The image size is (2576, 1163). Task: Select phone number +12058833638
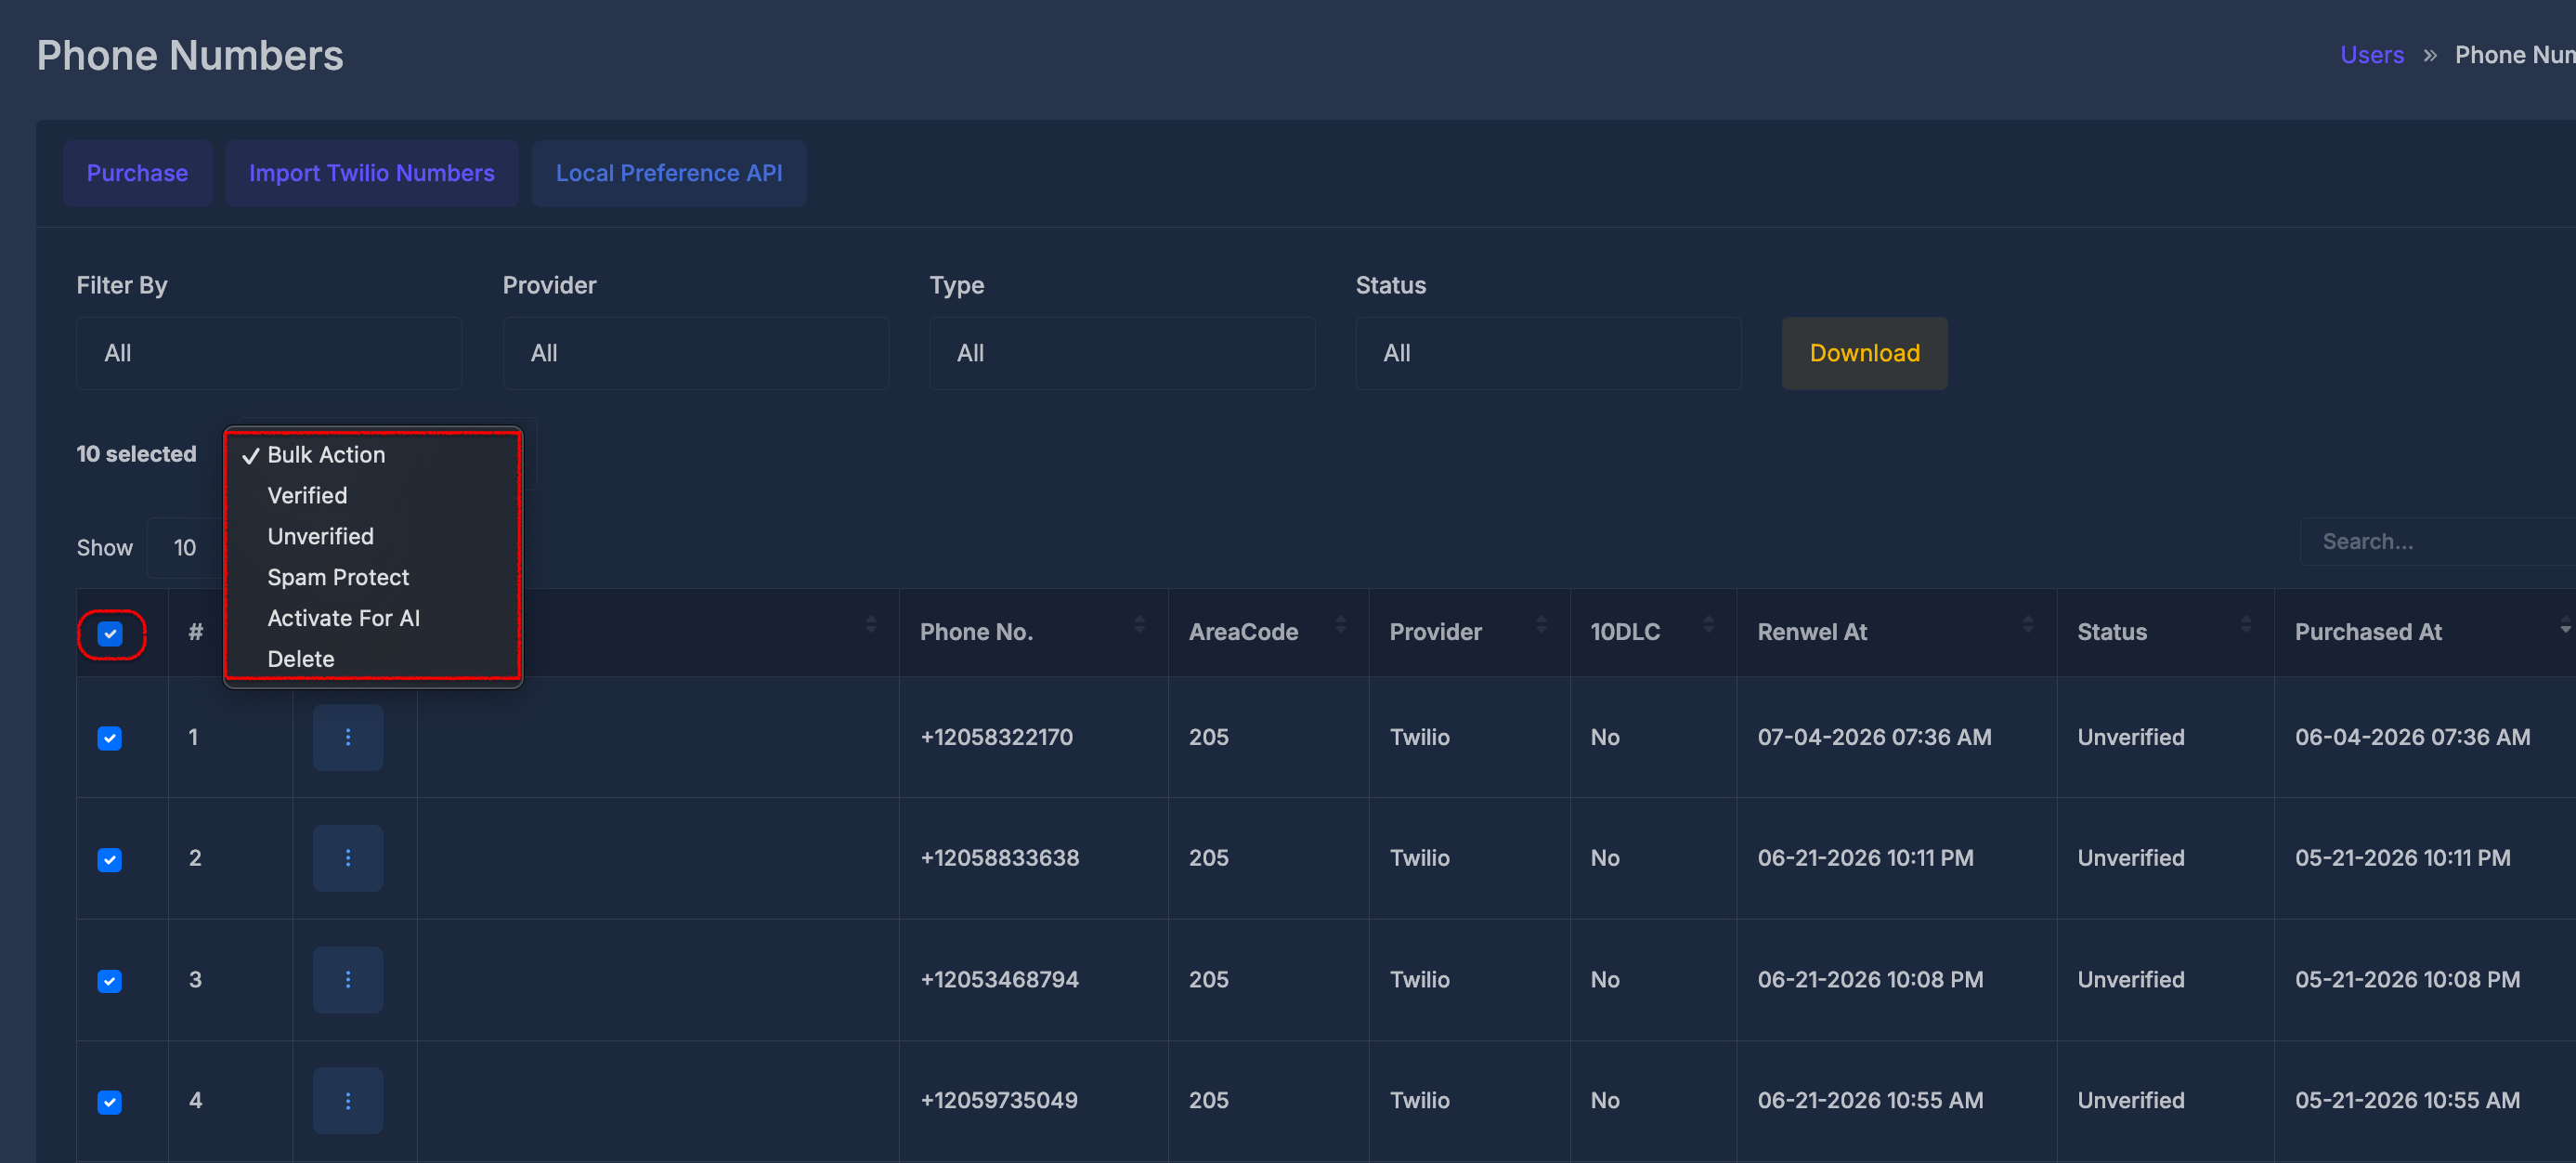999,858
